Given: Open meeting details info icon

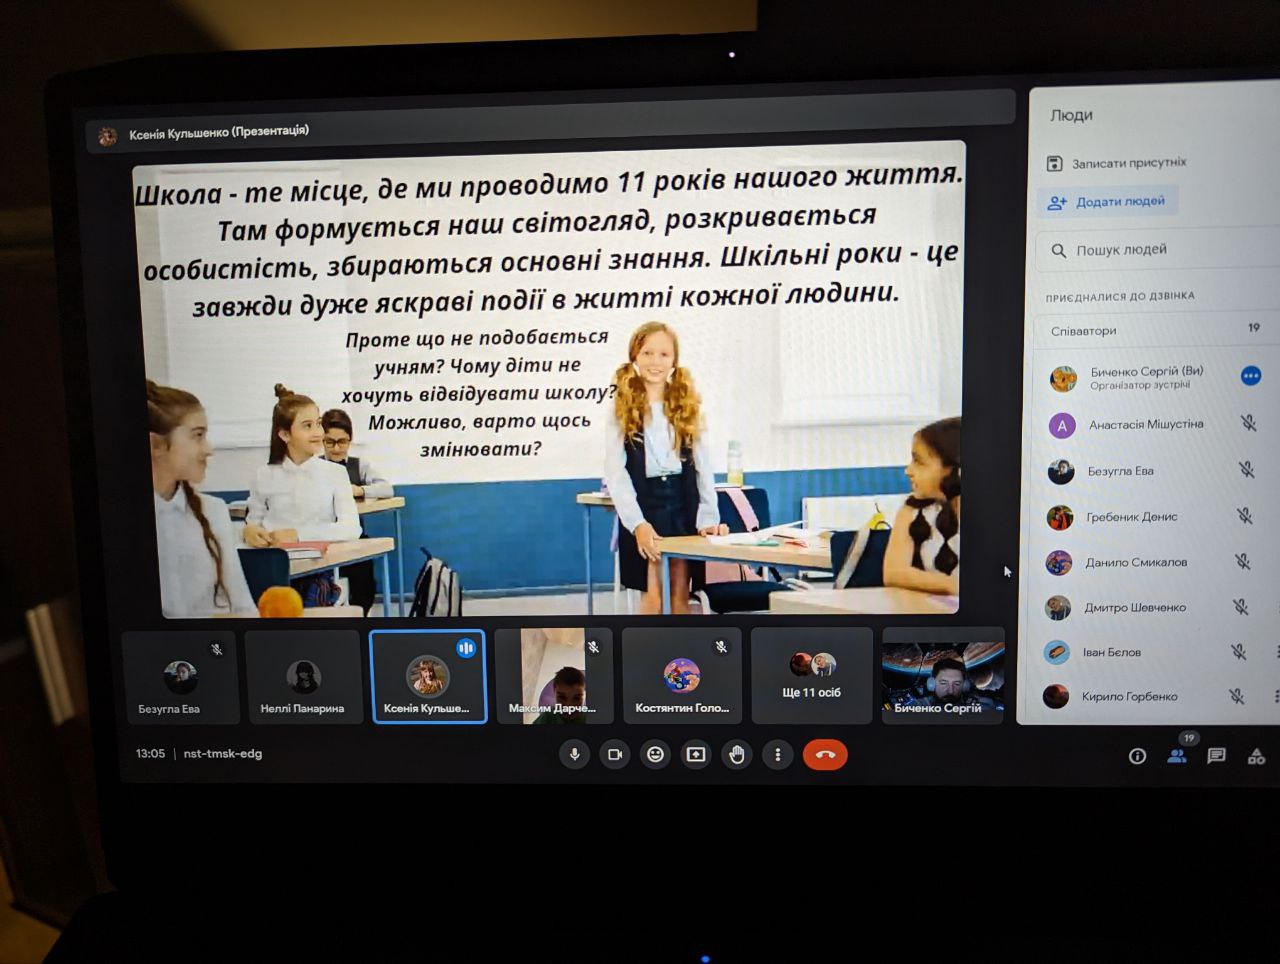Looking at the screenshot, I should coord(1137,756).
